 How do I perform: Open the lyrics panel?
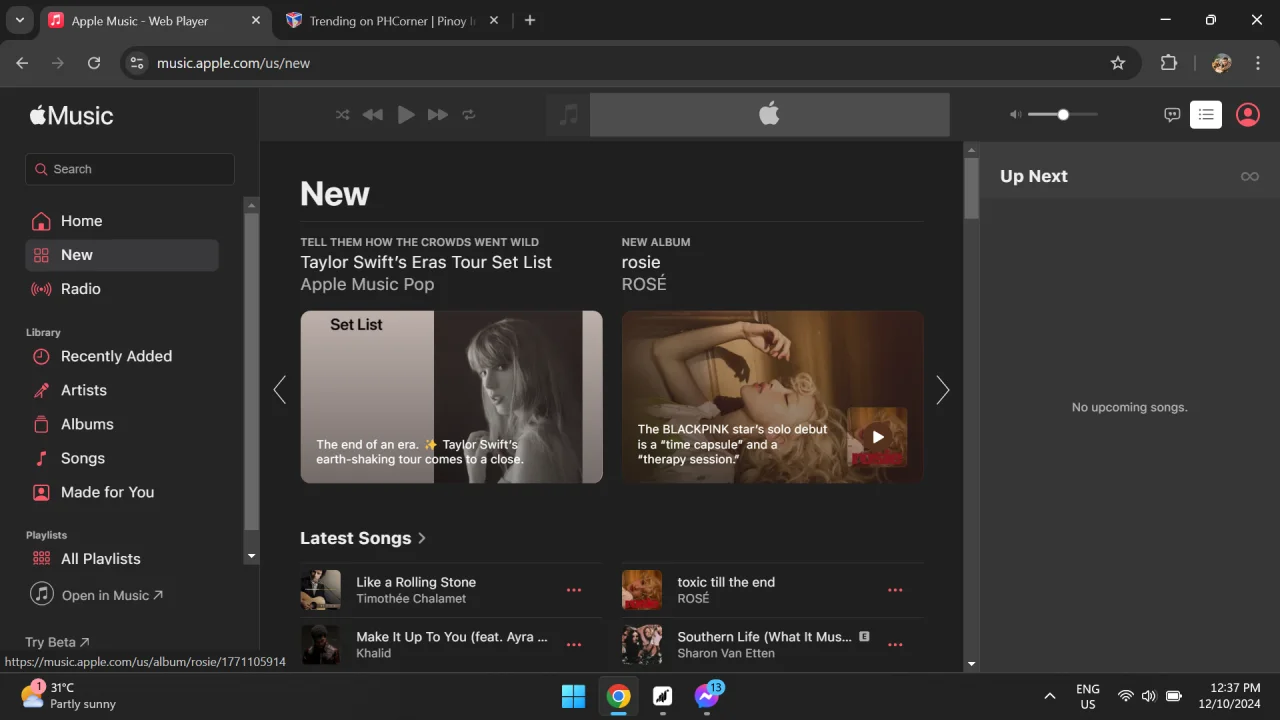[1172, 115]
